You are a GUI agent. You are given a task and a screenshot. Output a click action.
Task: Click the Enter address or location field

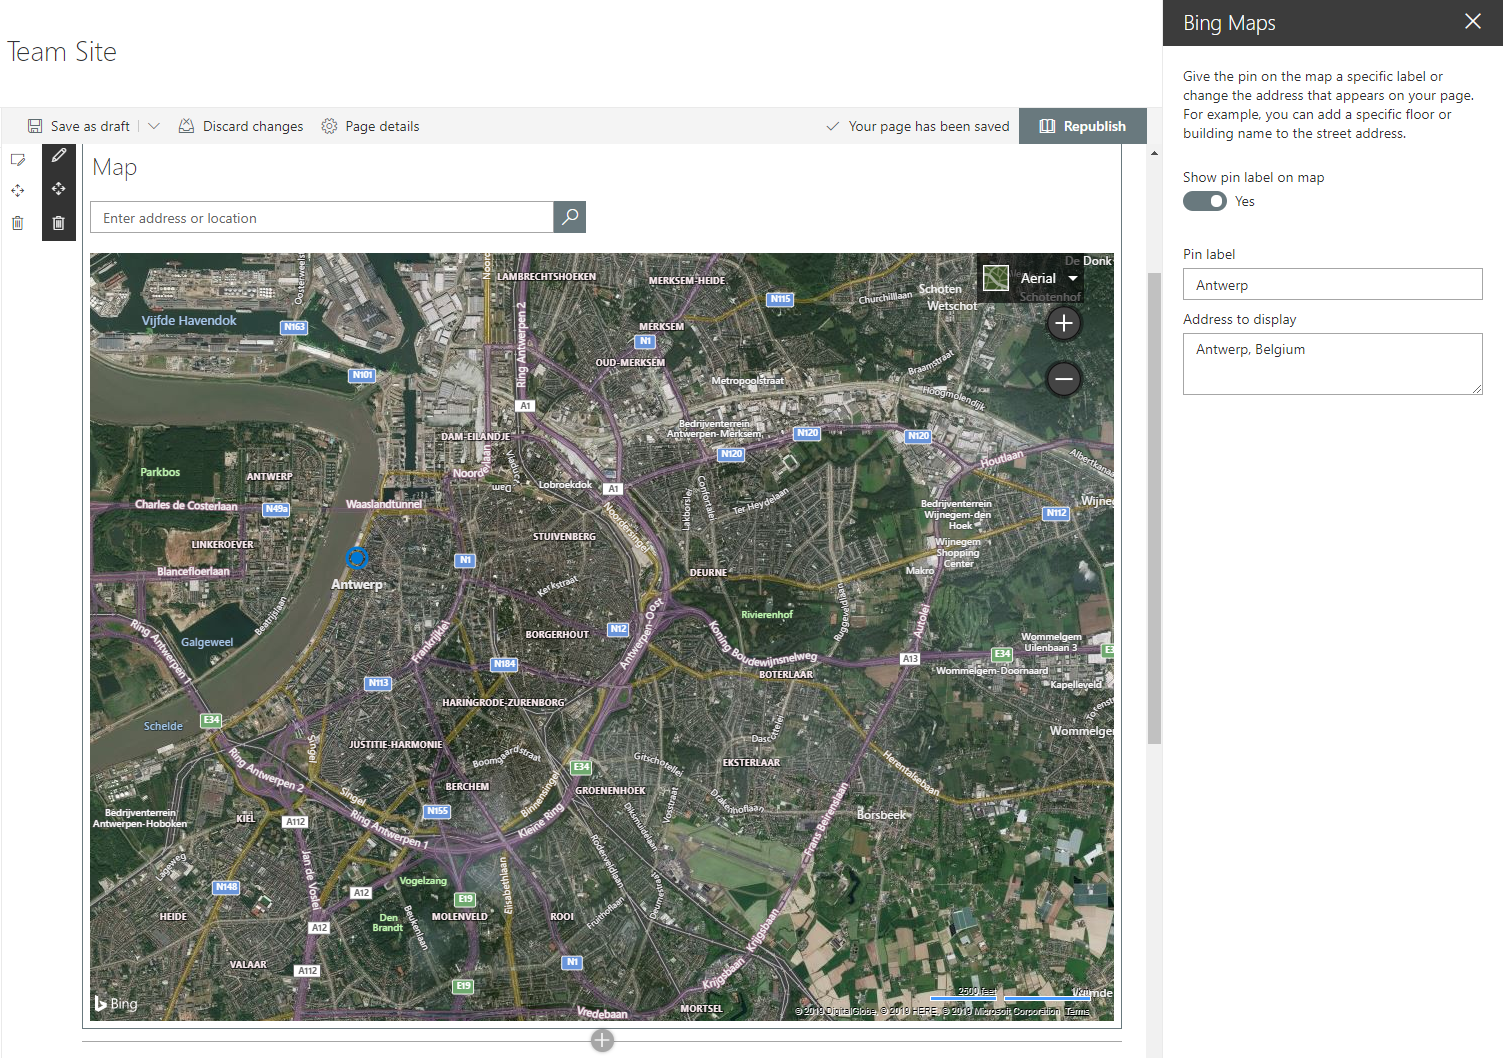pos(322,217)
